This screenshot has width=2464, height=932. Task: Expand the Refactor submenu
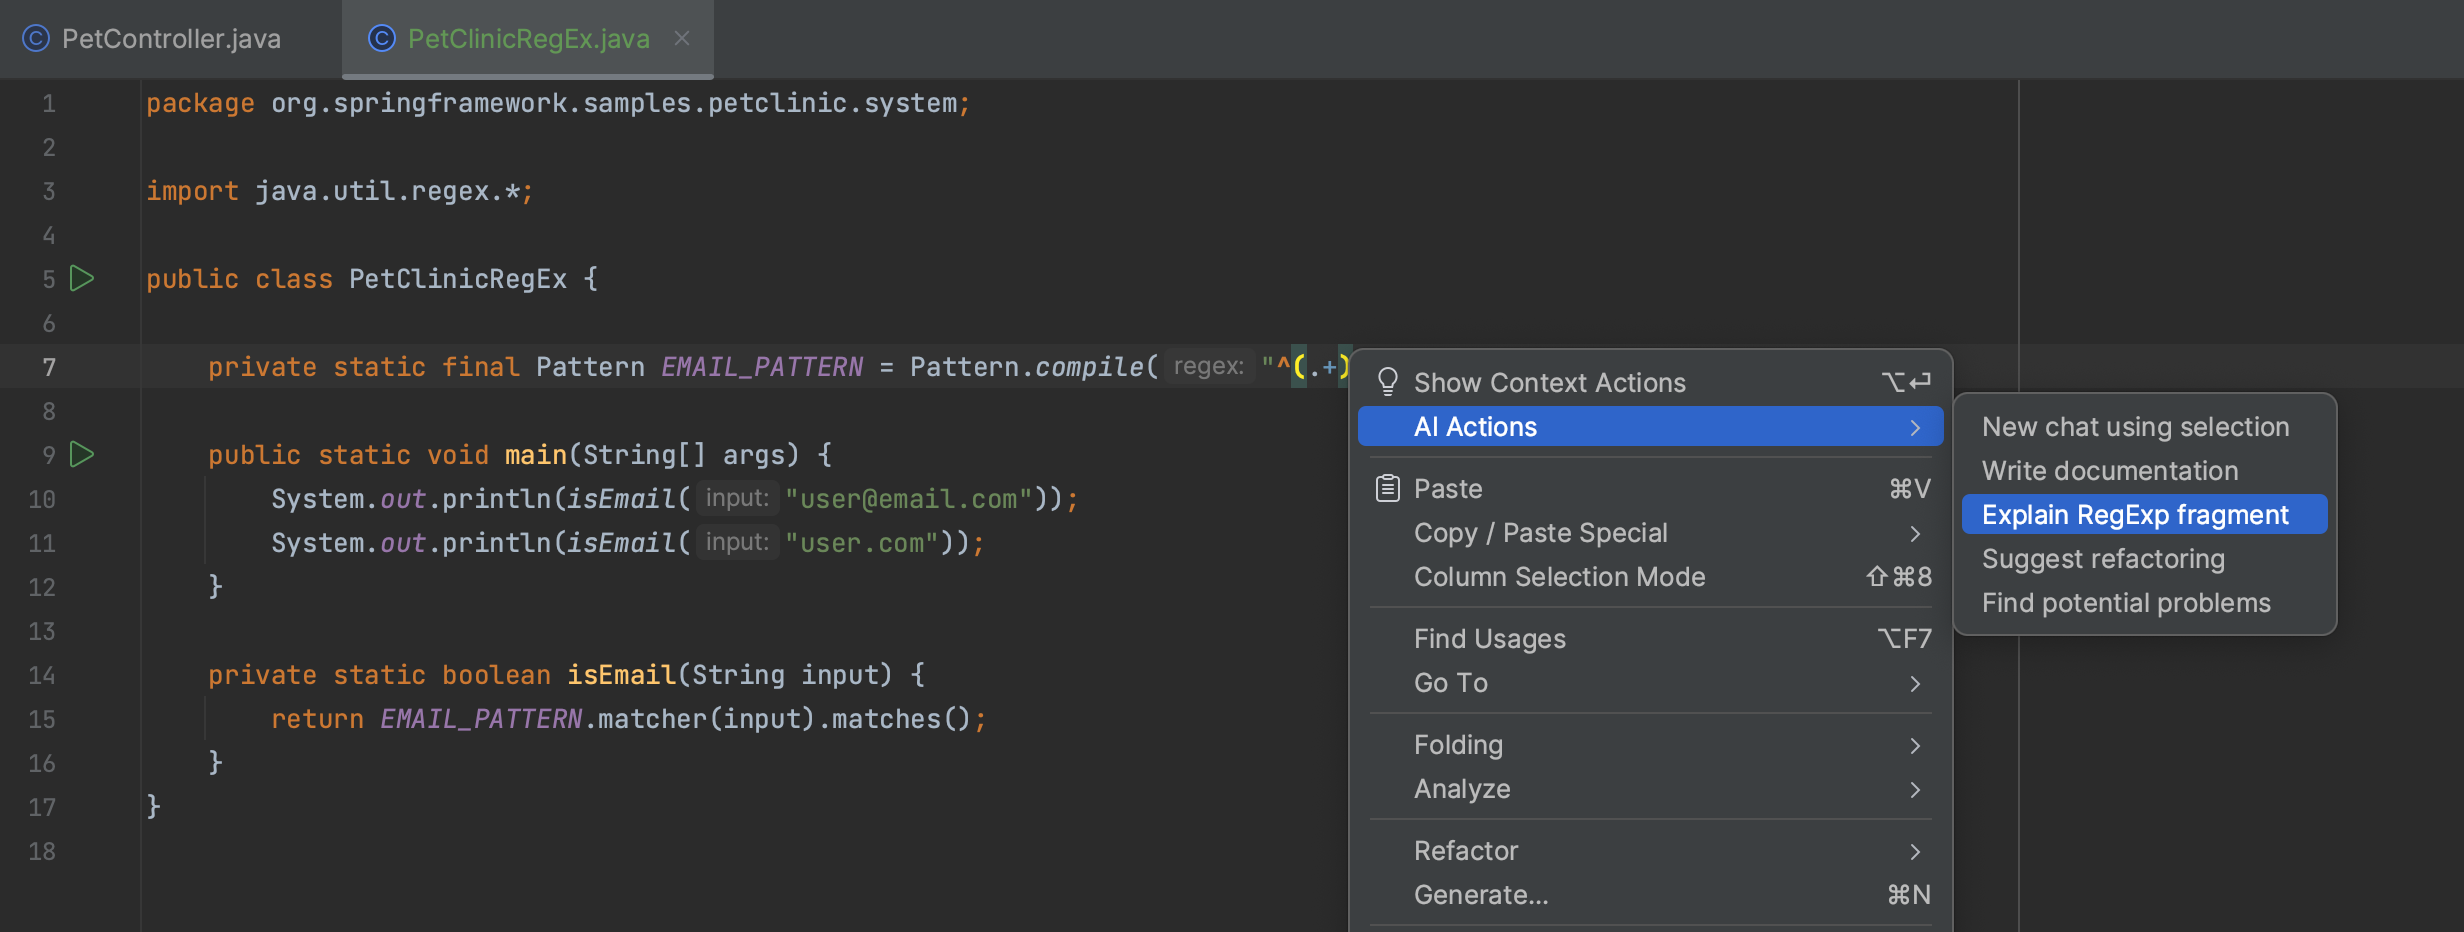click(x=1650, y=851)
